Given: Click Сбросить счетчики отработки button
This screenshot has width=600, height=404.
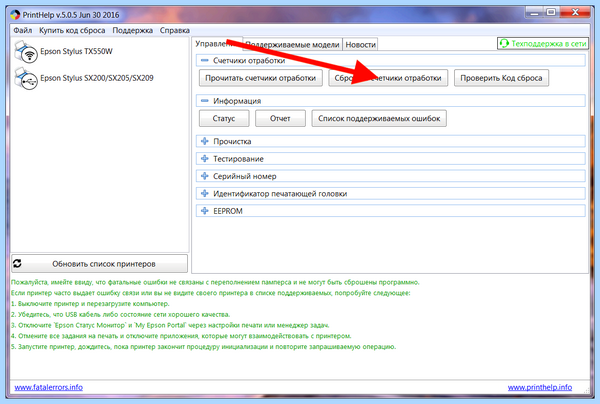Looking at the screenshot, I should pos(388,78).
